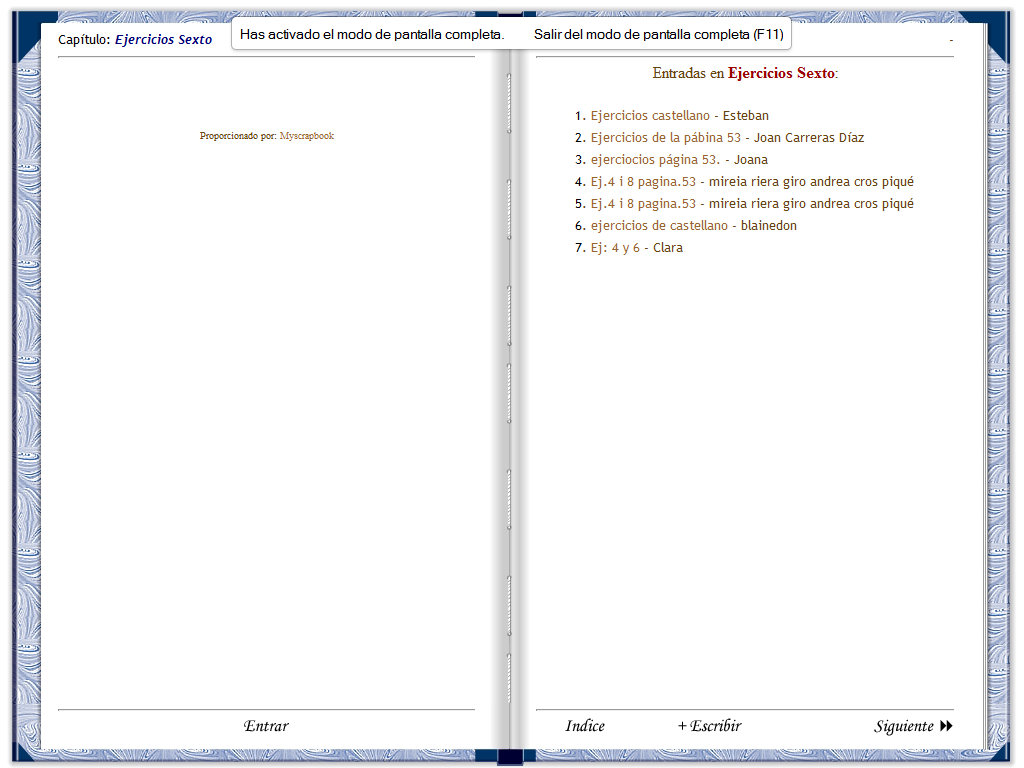Screen dimensions: 1024x768
Task: Click the Entrar login button
Action: [266, 726]
